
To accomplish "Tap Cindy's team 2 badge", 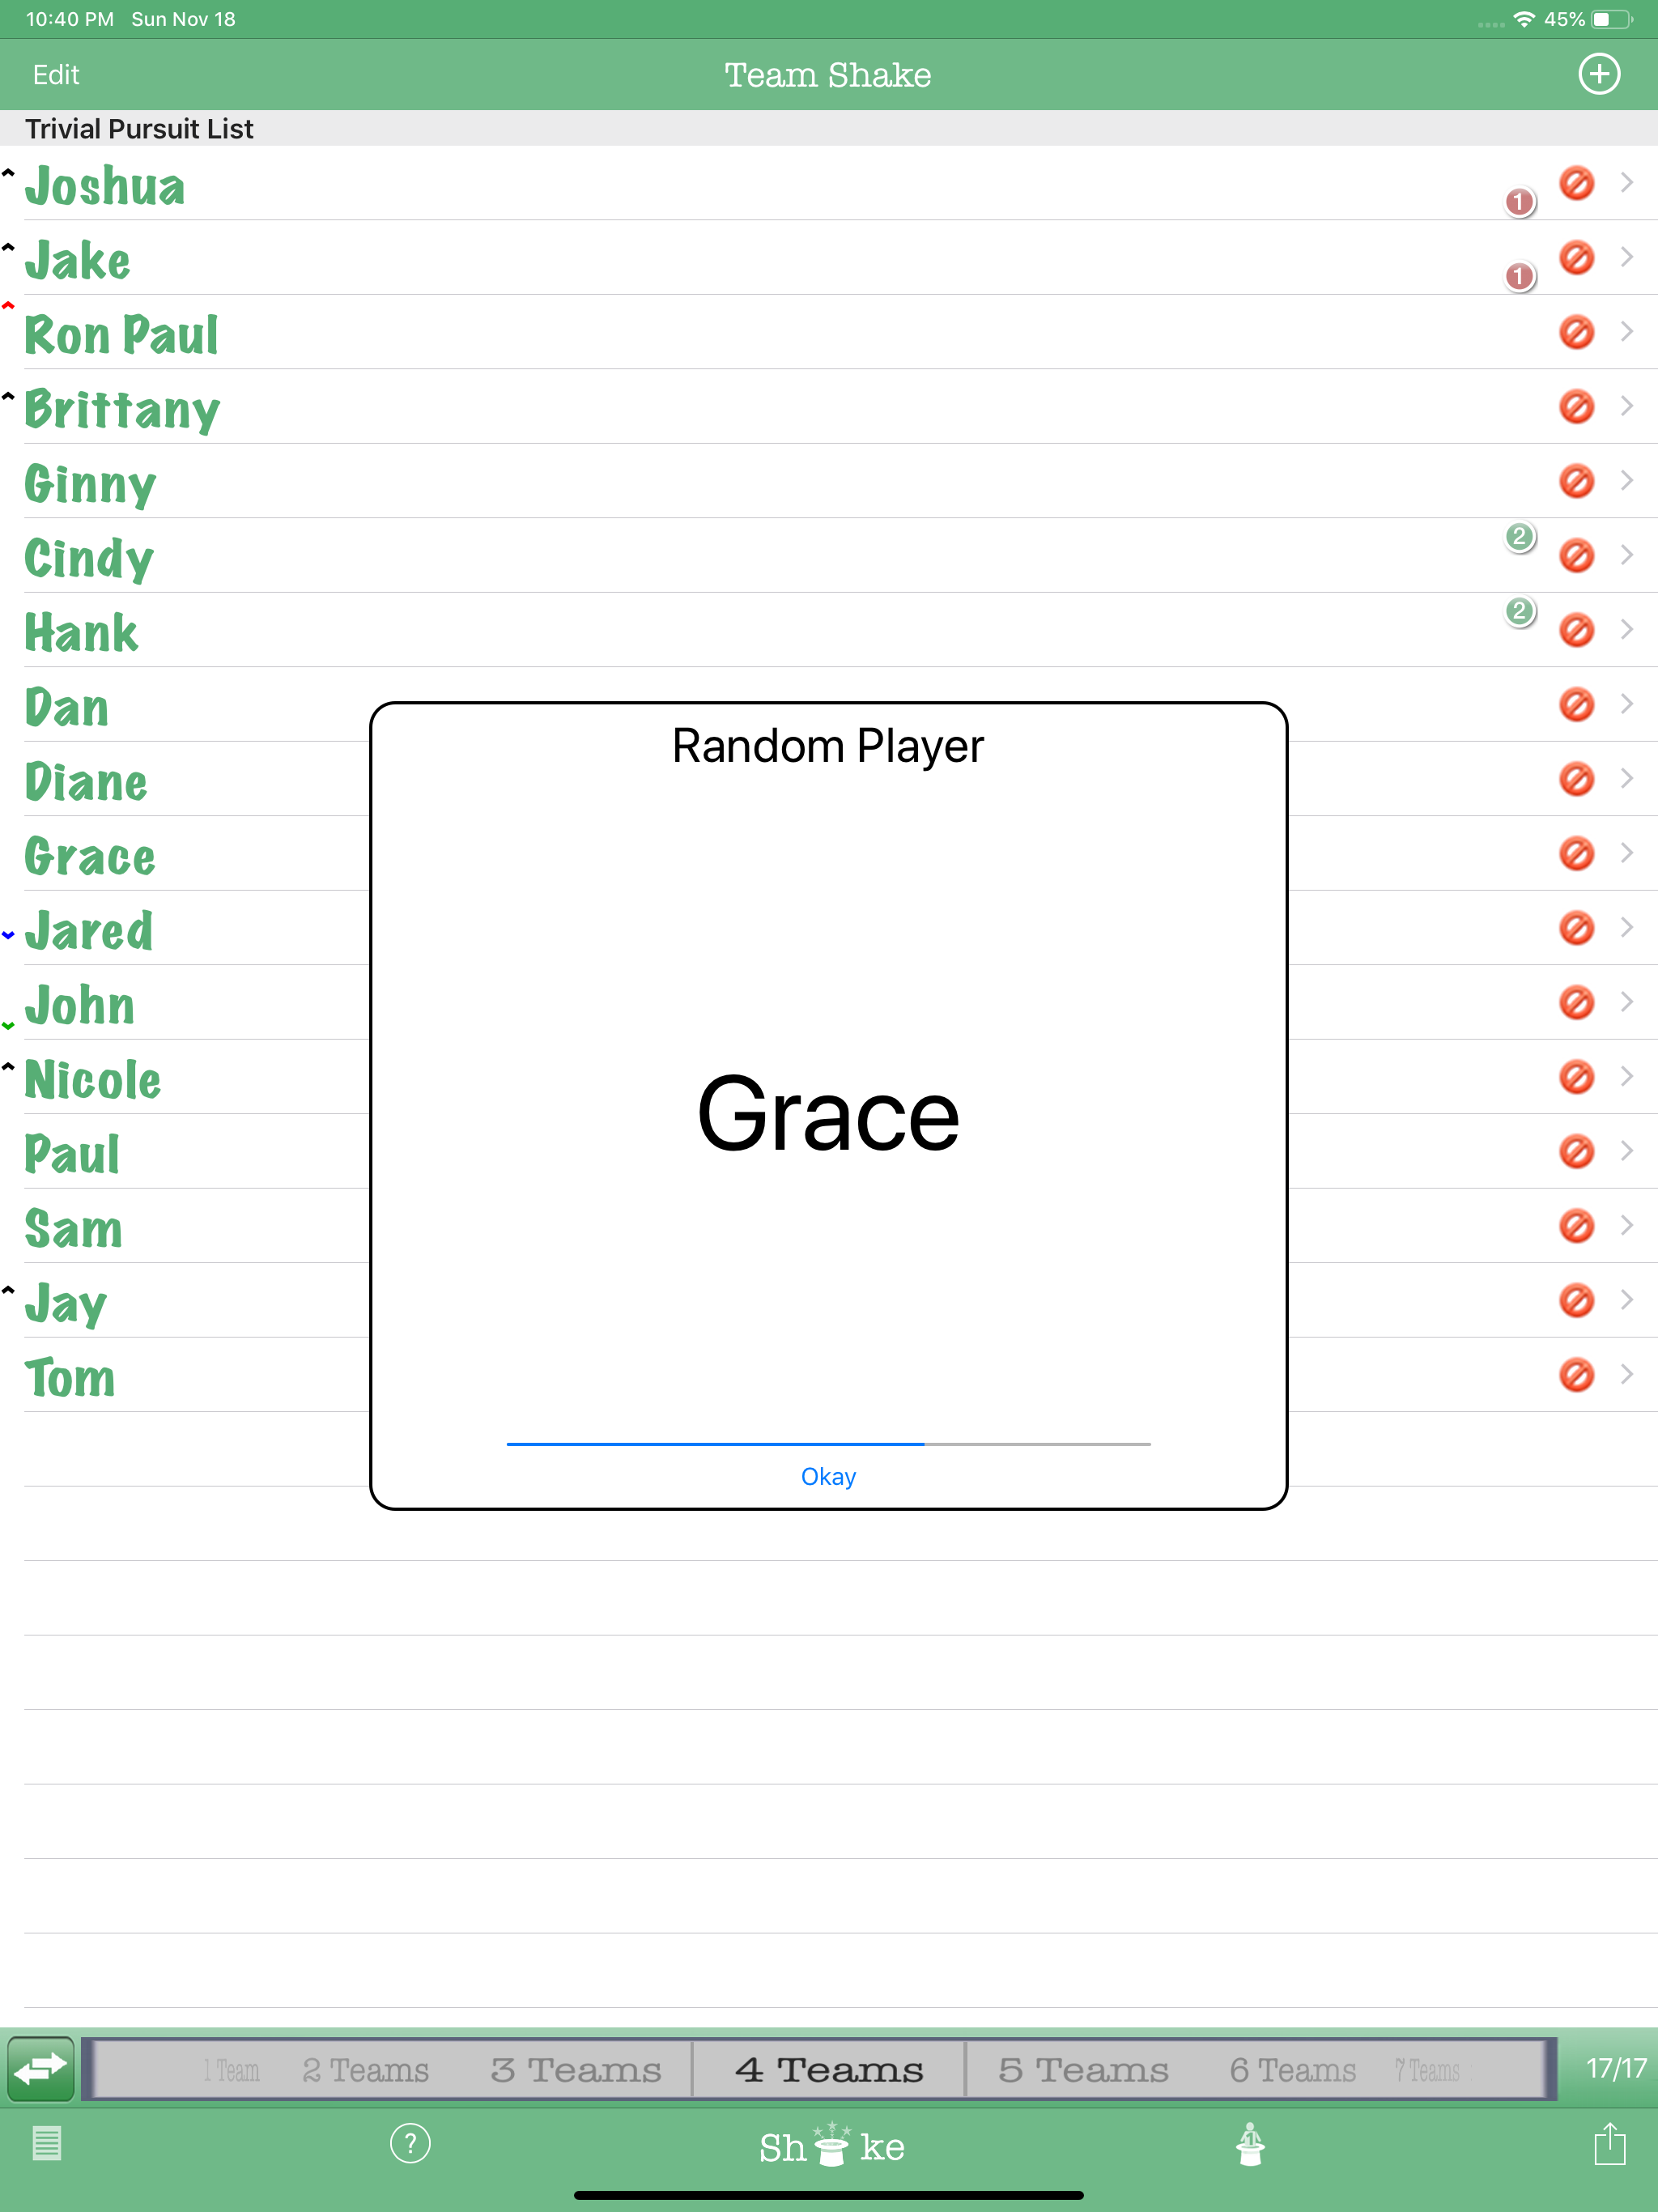I will (1519, 537).
